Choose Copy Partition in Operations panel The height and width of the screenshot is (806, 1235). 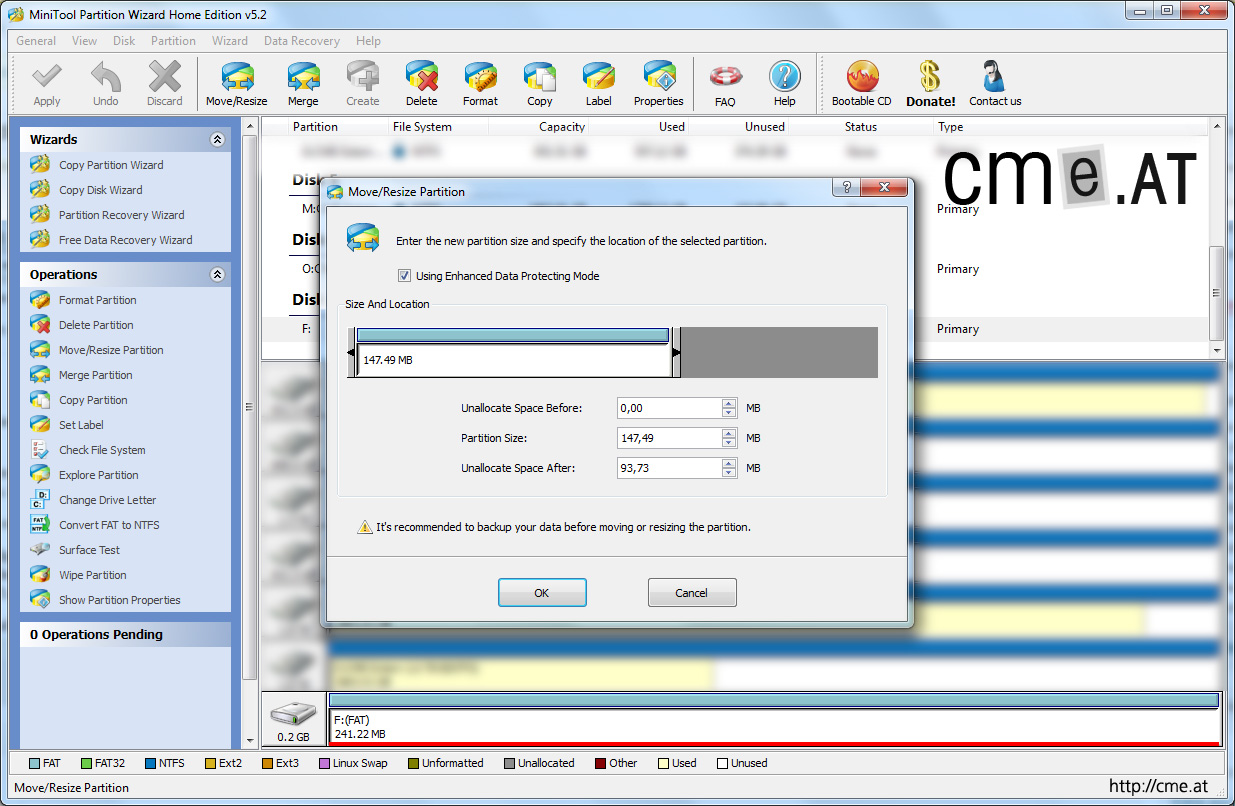coord(93,400)
